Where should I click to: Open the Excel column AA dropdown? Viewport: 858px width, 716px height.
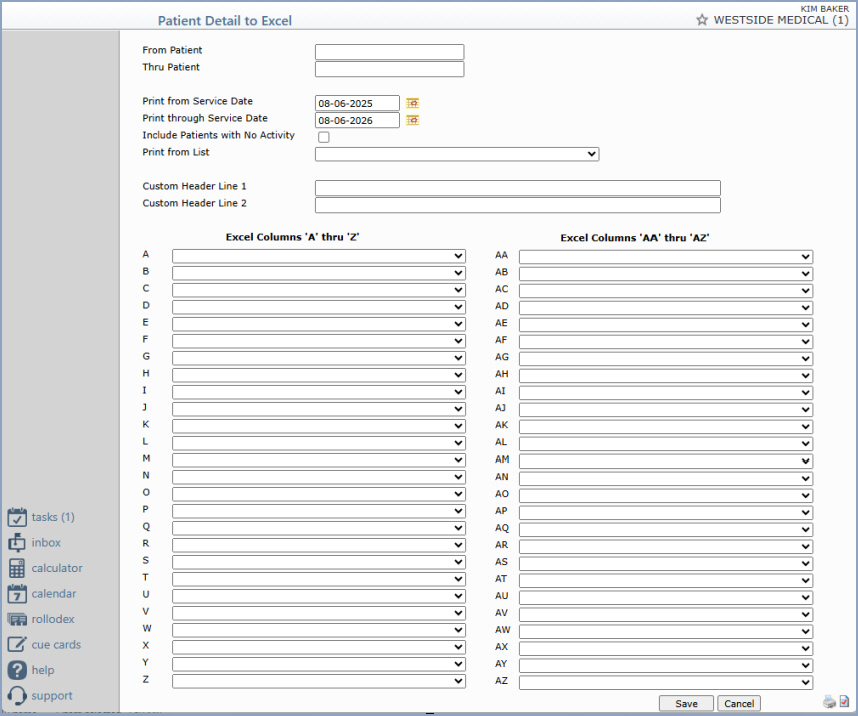coord(666,257)
